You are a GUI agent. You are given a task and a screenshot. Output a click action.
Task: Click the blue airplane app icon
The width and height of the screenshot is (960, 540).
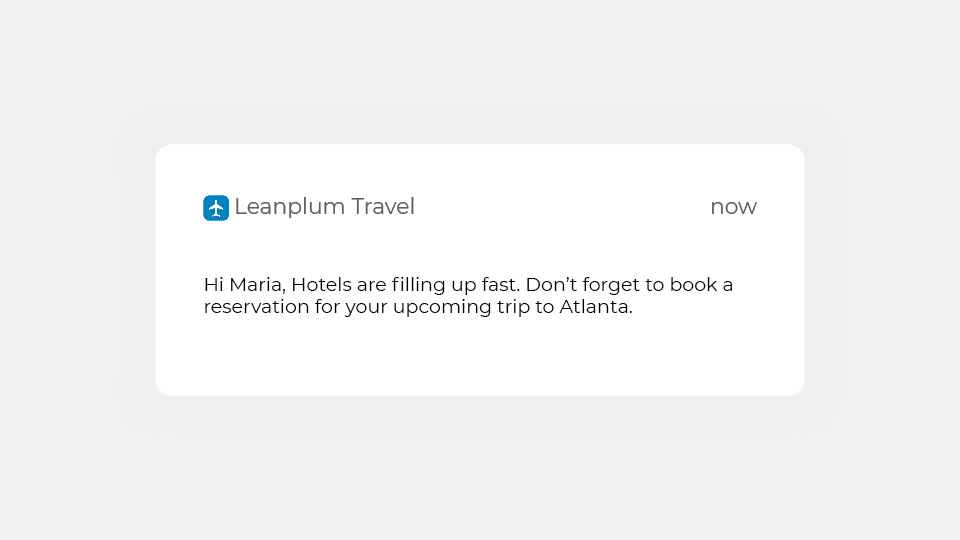point(216,208)
